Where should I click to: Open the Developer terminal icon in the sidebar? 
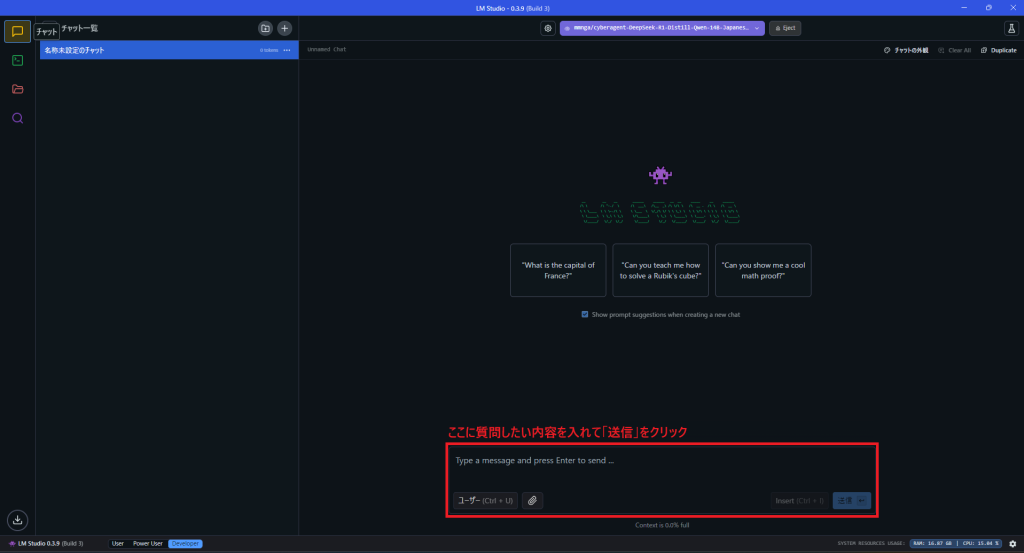coord(17,60)
